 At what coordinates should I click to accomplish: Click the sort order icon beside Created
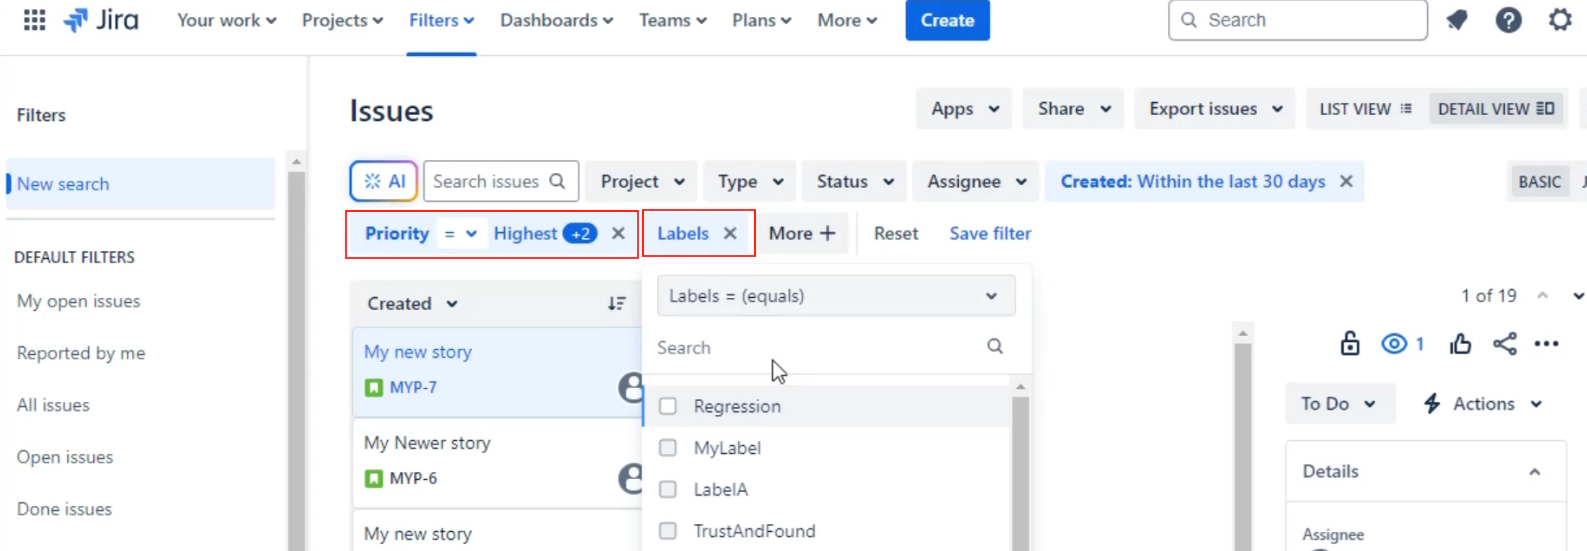point(617,303)
